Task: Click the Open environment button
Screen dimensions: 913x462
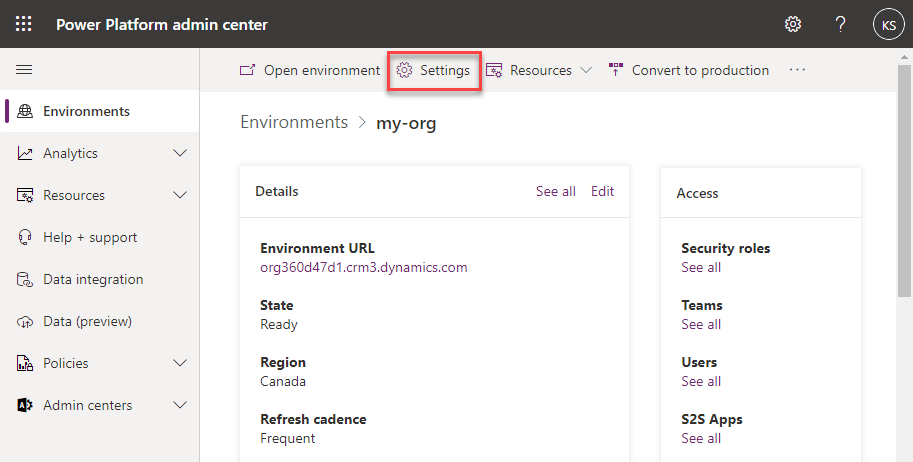Action: pos(310,70)
